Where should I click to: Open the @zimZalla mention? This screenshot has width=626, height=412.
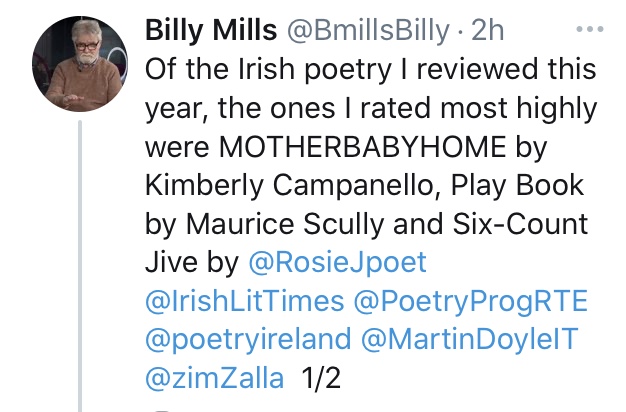(215, 378)
